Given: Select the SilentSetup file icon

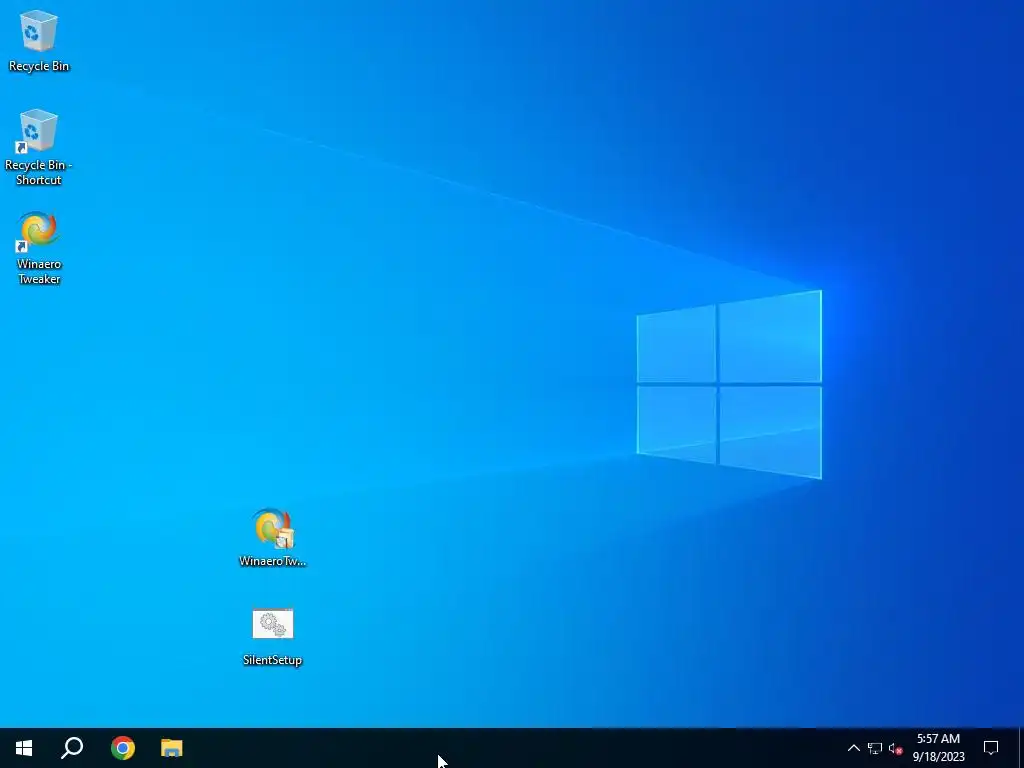Looking at the screenshot, I should pos(273,637).
